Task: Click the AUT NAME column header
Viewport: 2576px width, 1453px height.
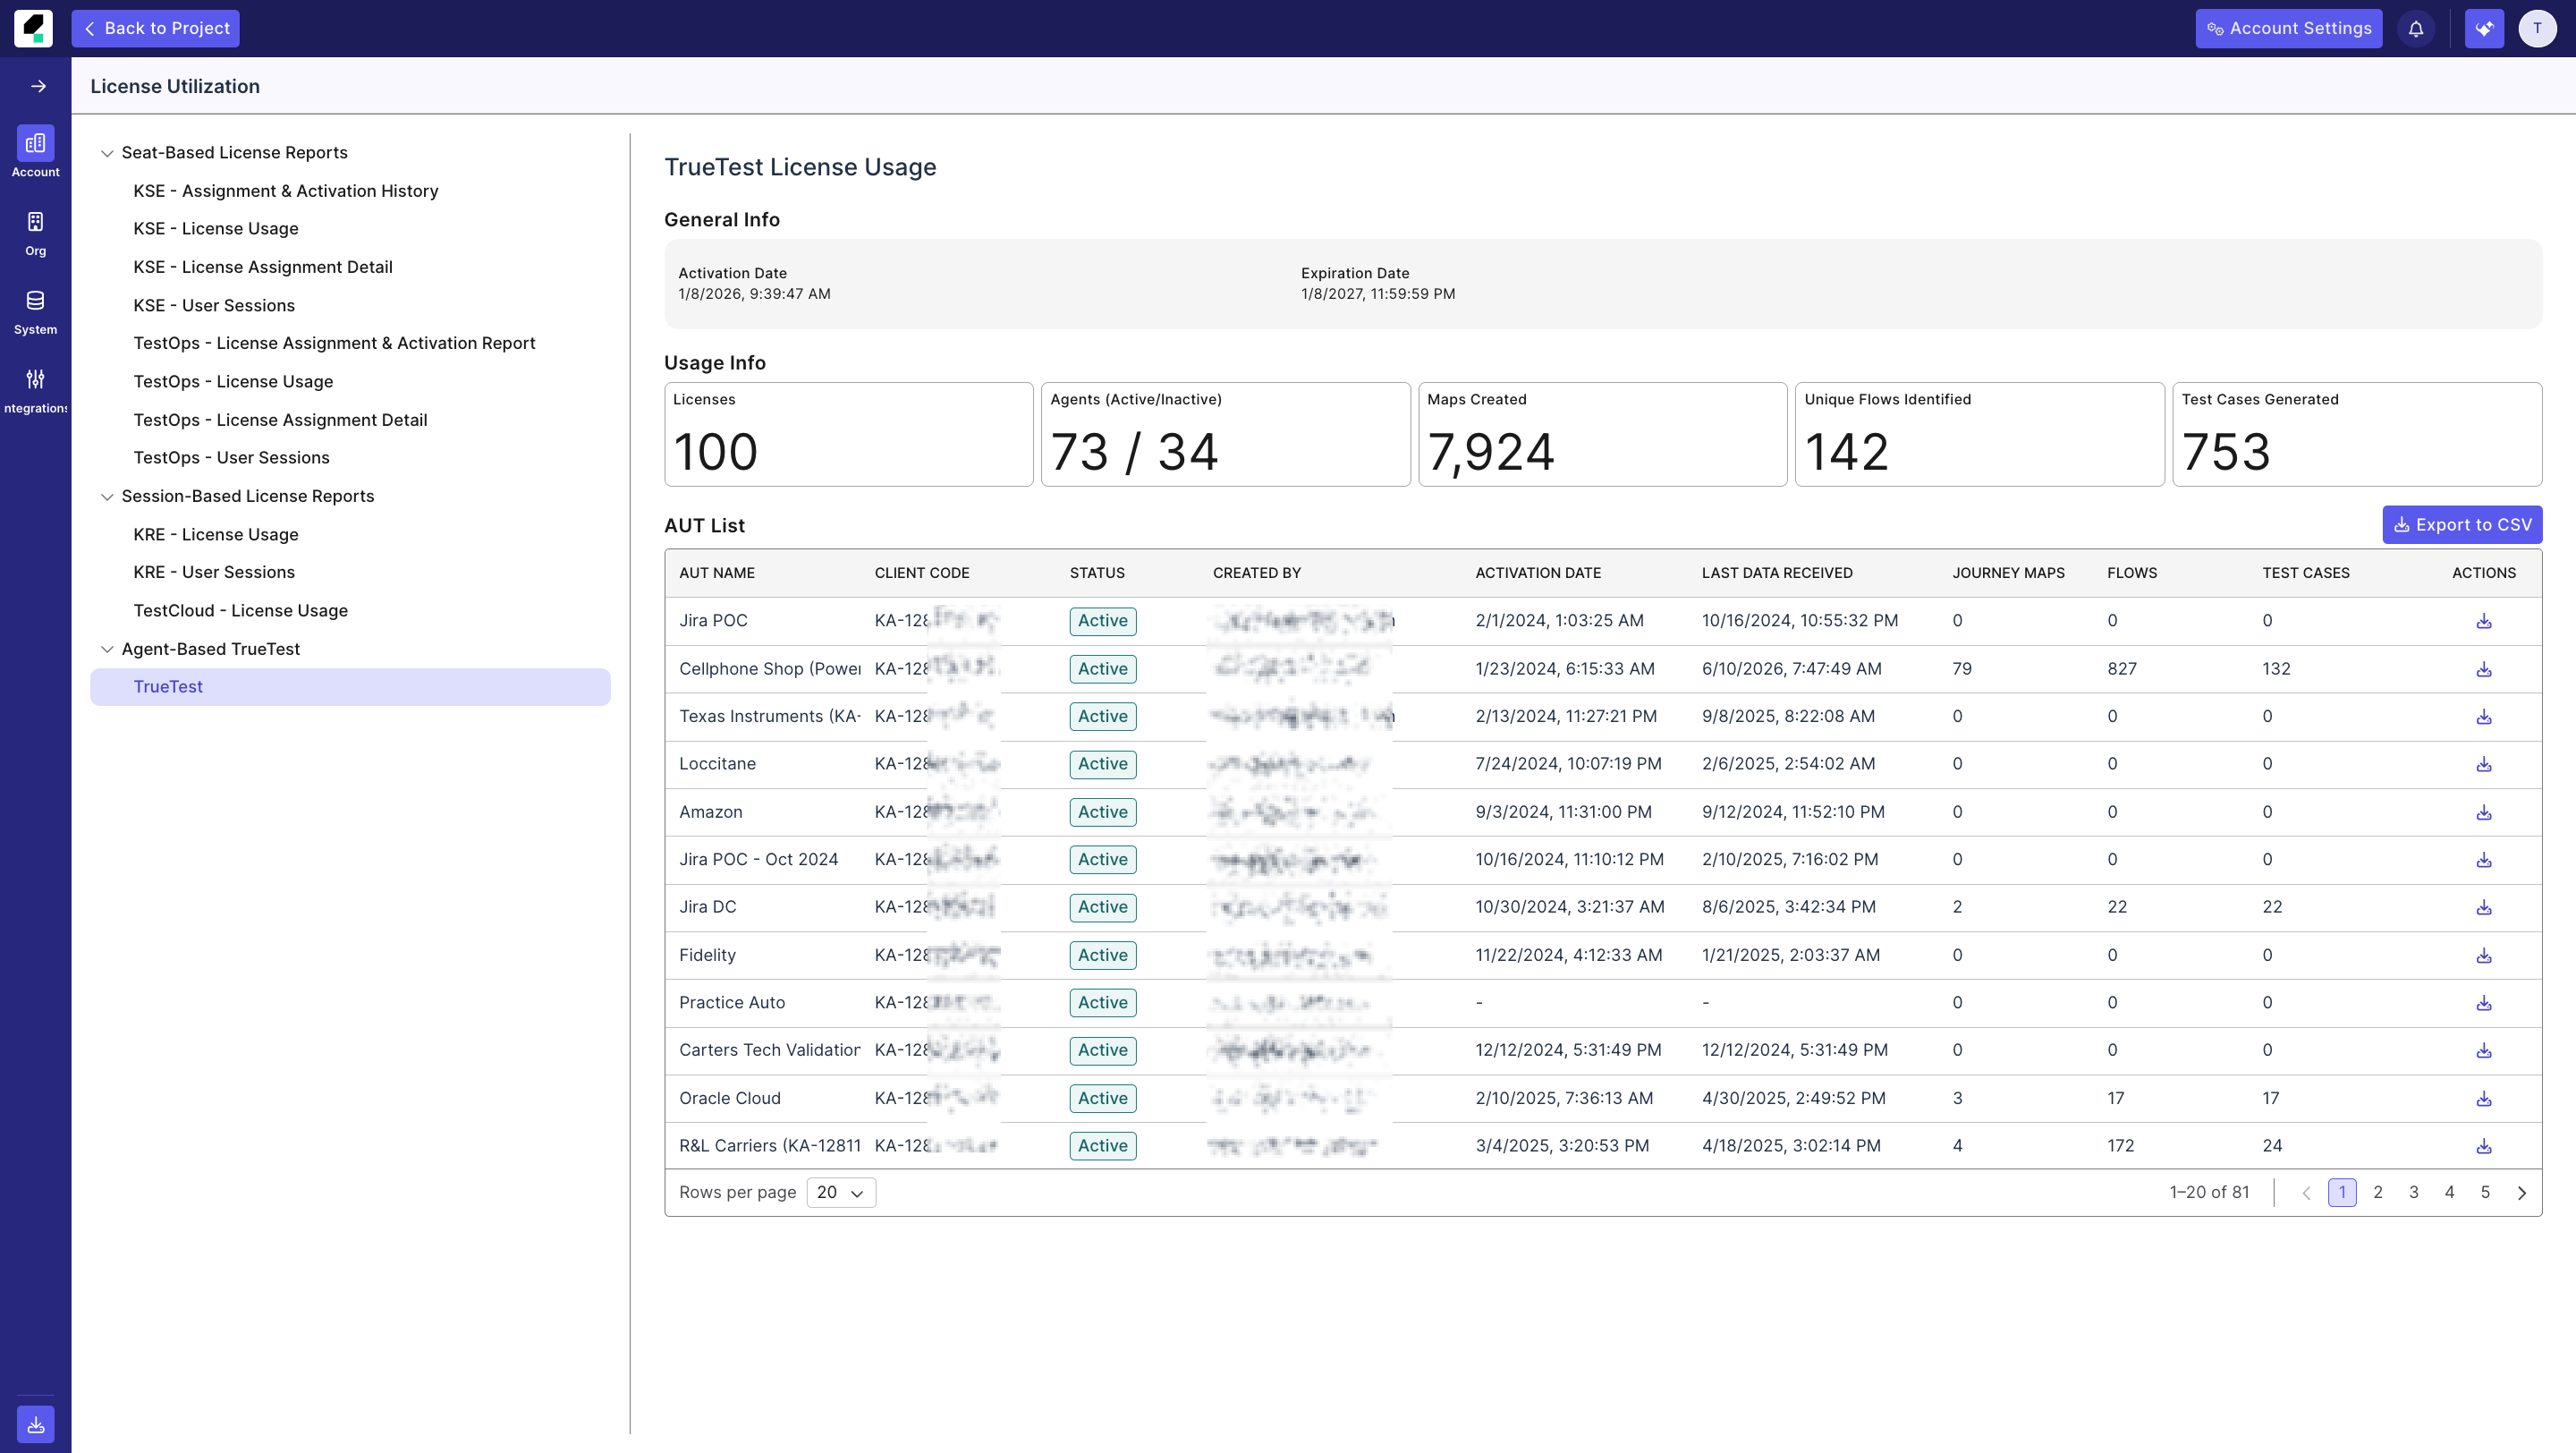Action: point(717,573)
